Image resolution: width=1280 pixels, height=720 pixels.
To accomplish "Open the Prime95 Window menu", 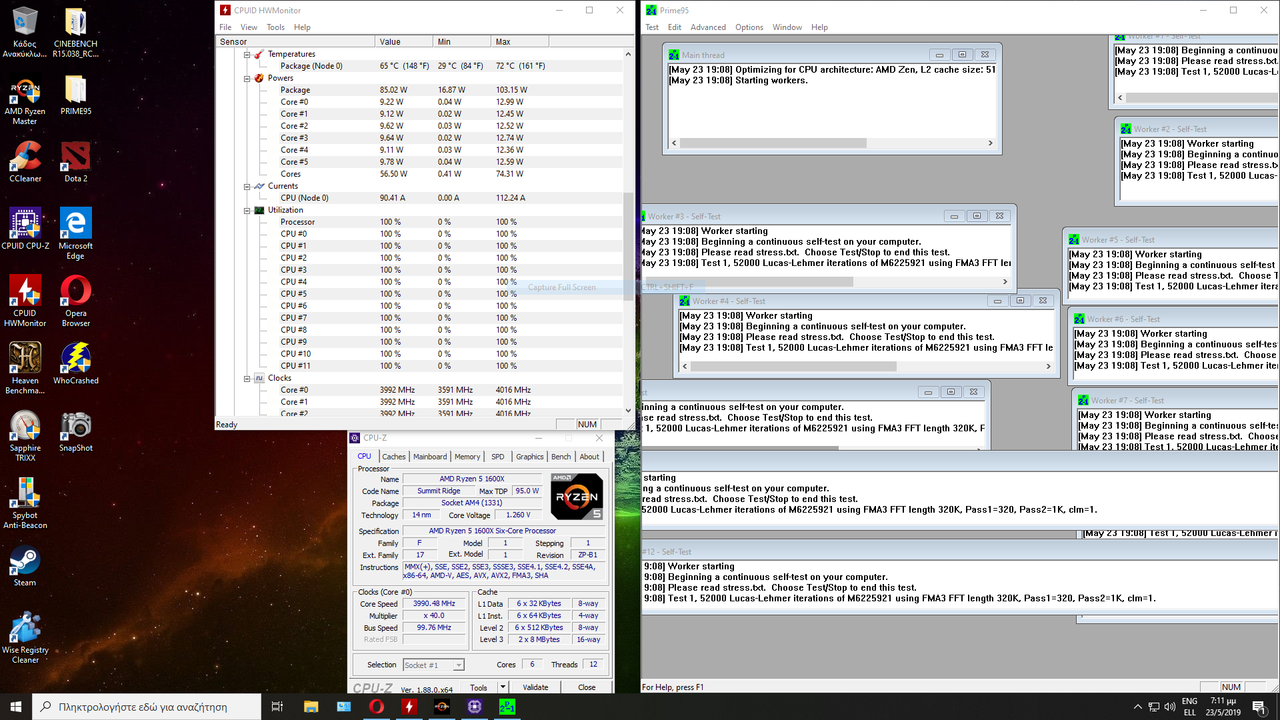I will tap(787, 27).
